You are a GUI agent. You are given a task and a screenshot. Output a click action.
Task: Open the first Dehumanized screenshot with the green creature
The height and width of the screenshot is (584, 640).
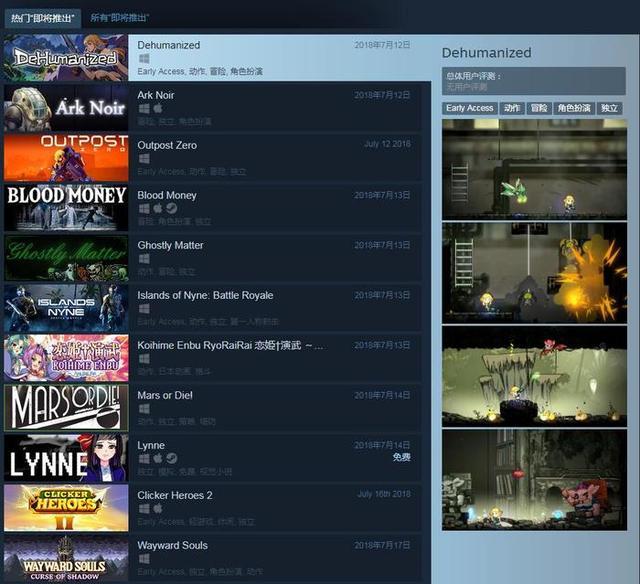[534, 169]
